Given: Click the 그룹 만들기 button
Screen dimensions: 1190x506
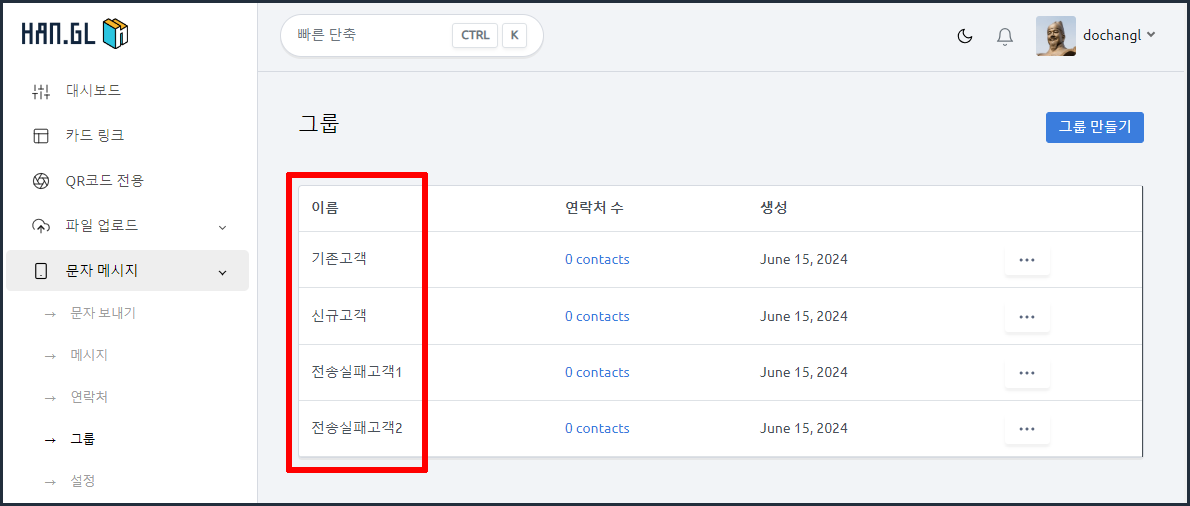Looking at the screenshot, I should (x=1094, y=127).
